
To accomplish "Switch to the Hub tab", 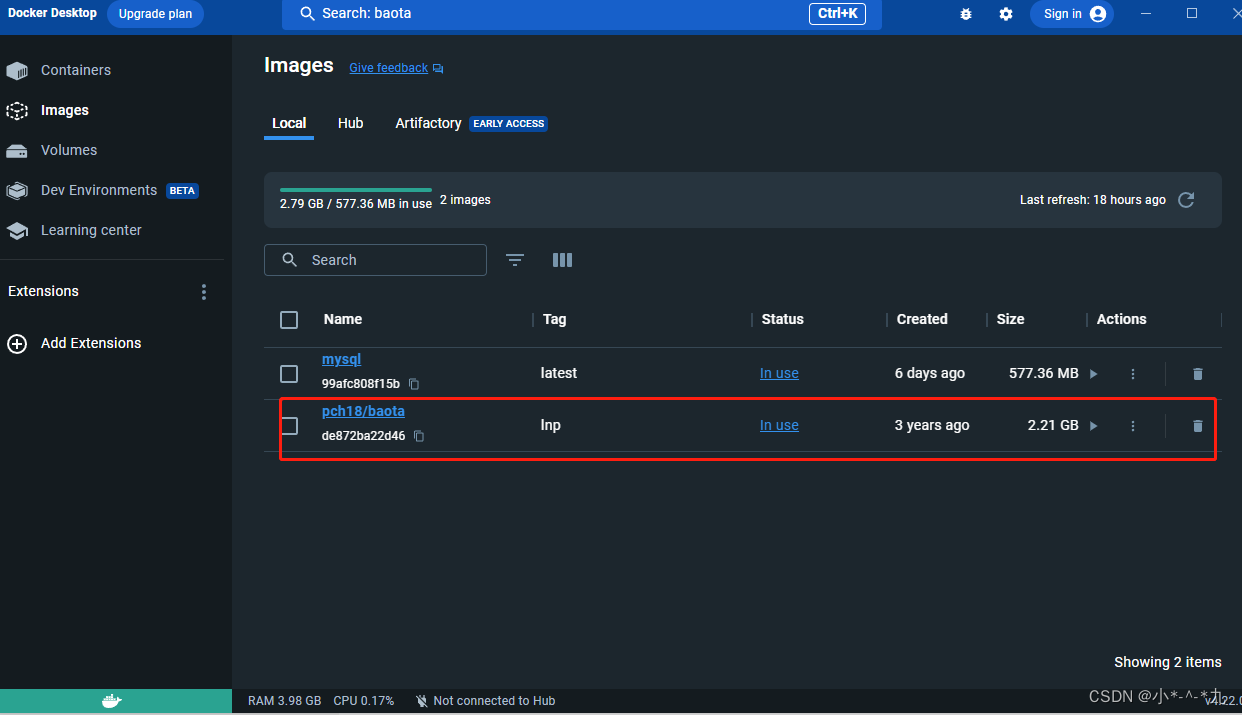I will tap(351, 123).
